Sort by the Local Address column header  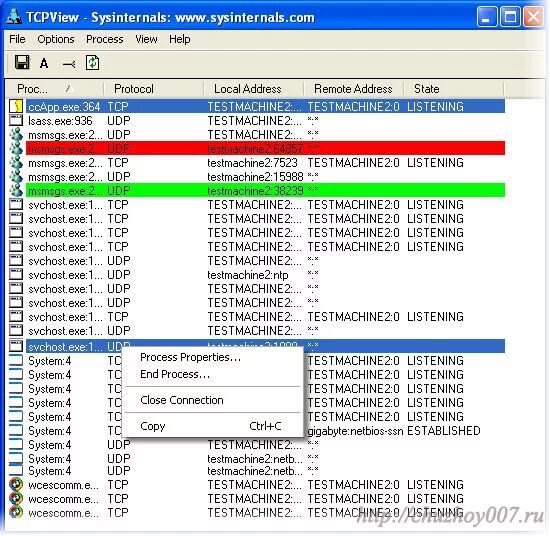(x=254, y=89)
